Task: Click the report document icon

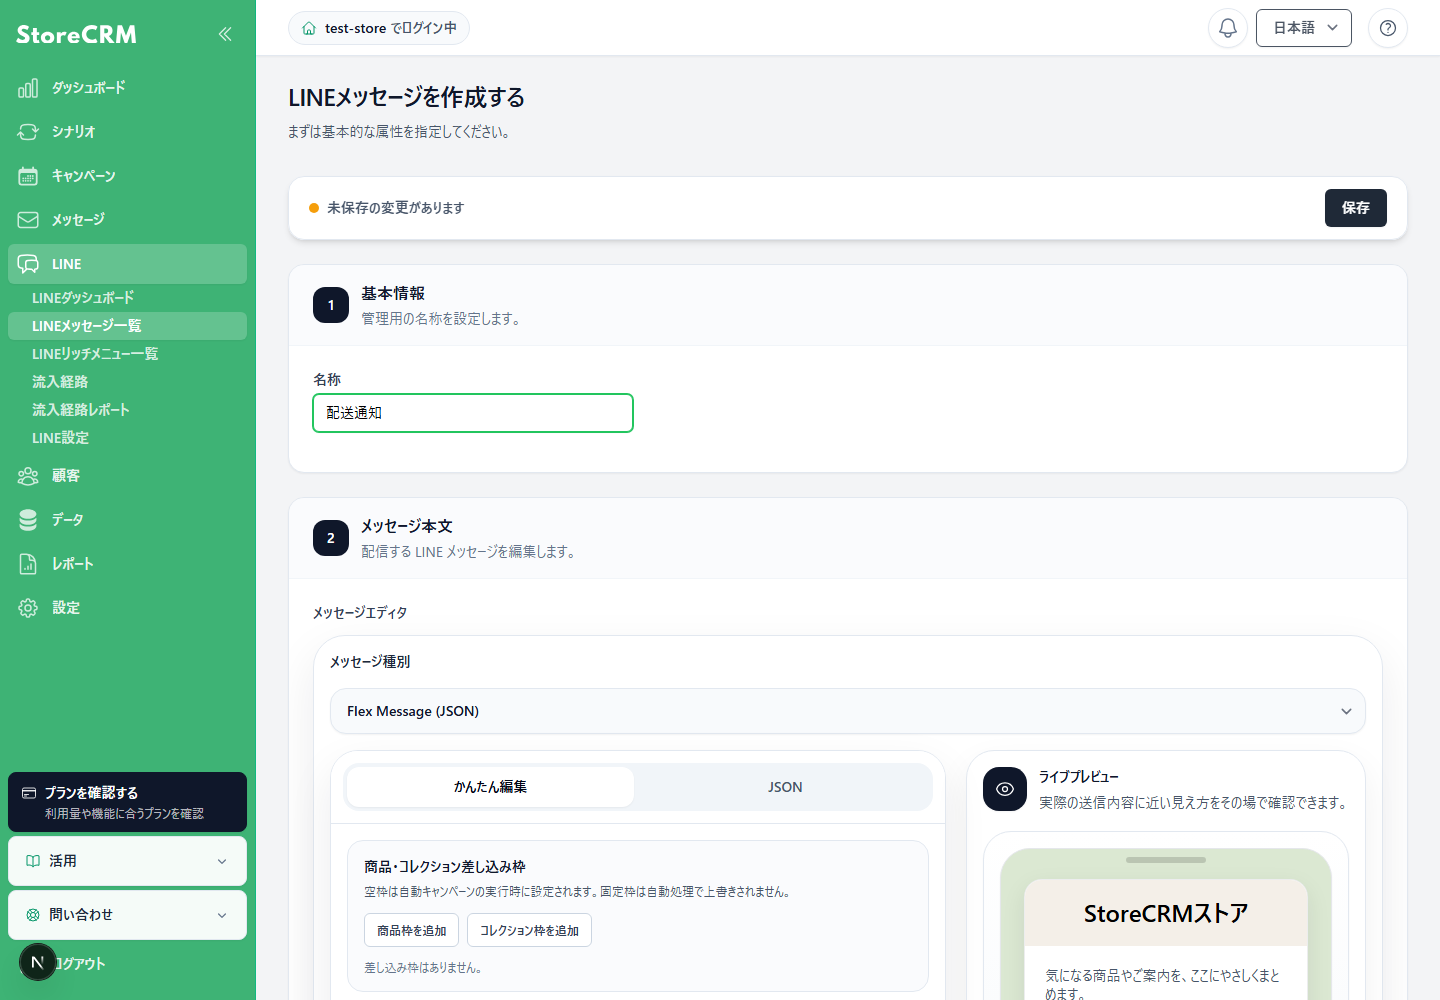Action: (28, 564)
